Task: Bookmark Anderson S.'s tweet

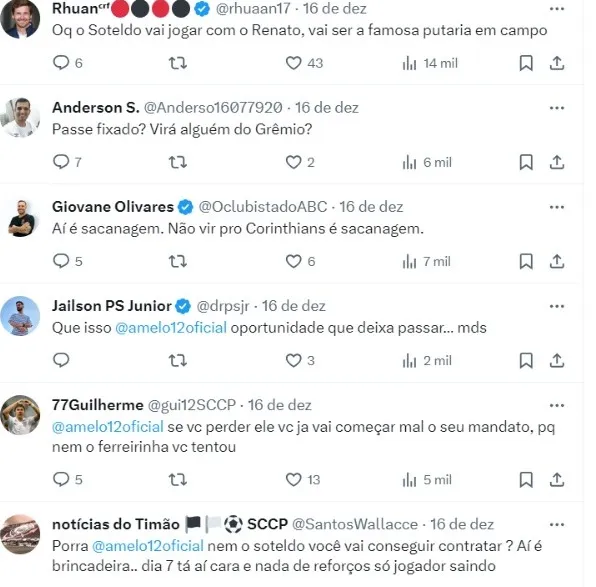Action: (526, 162)
